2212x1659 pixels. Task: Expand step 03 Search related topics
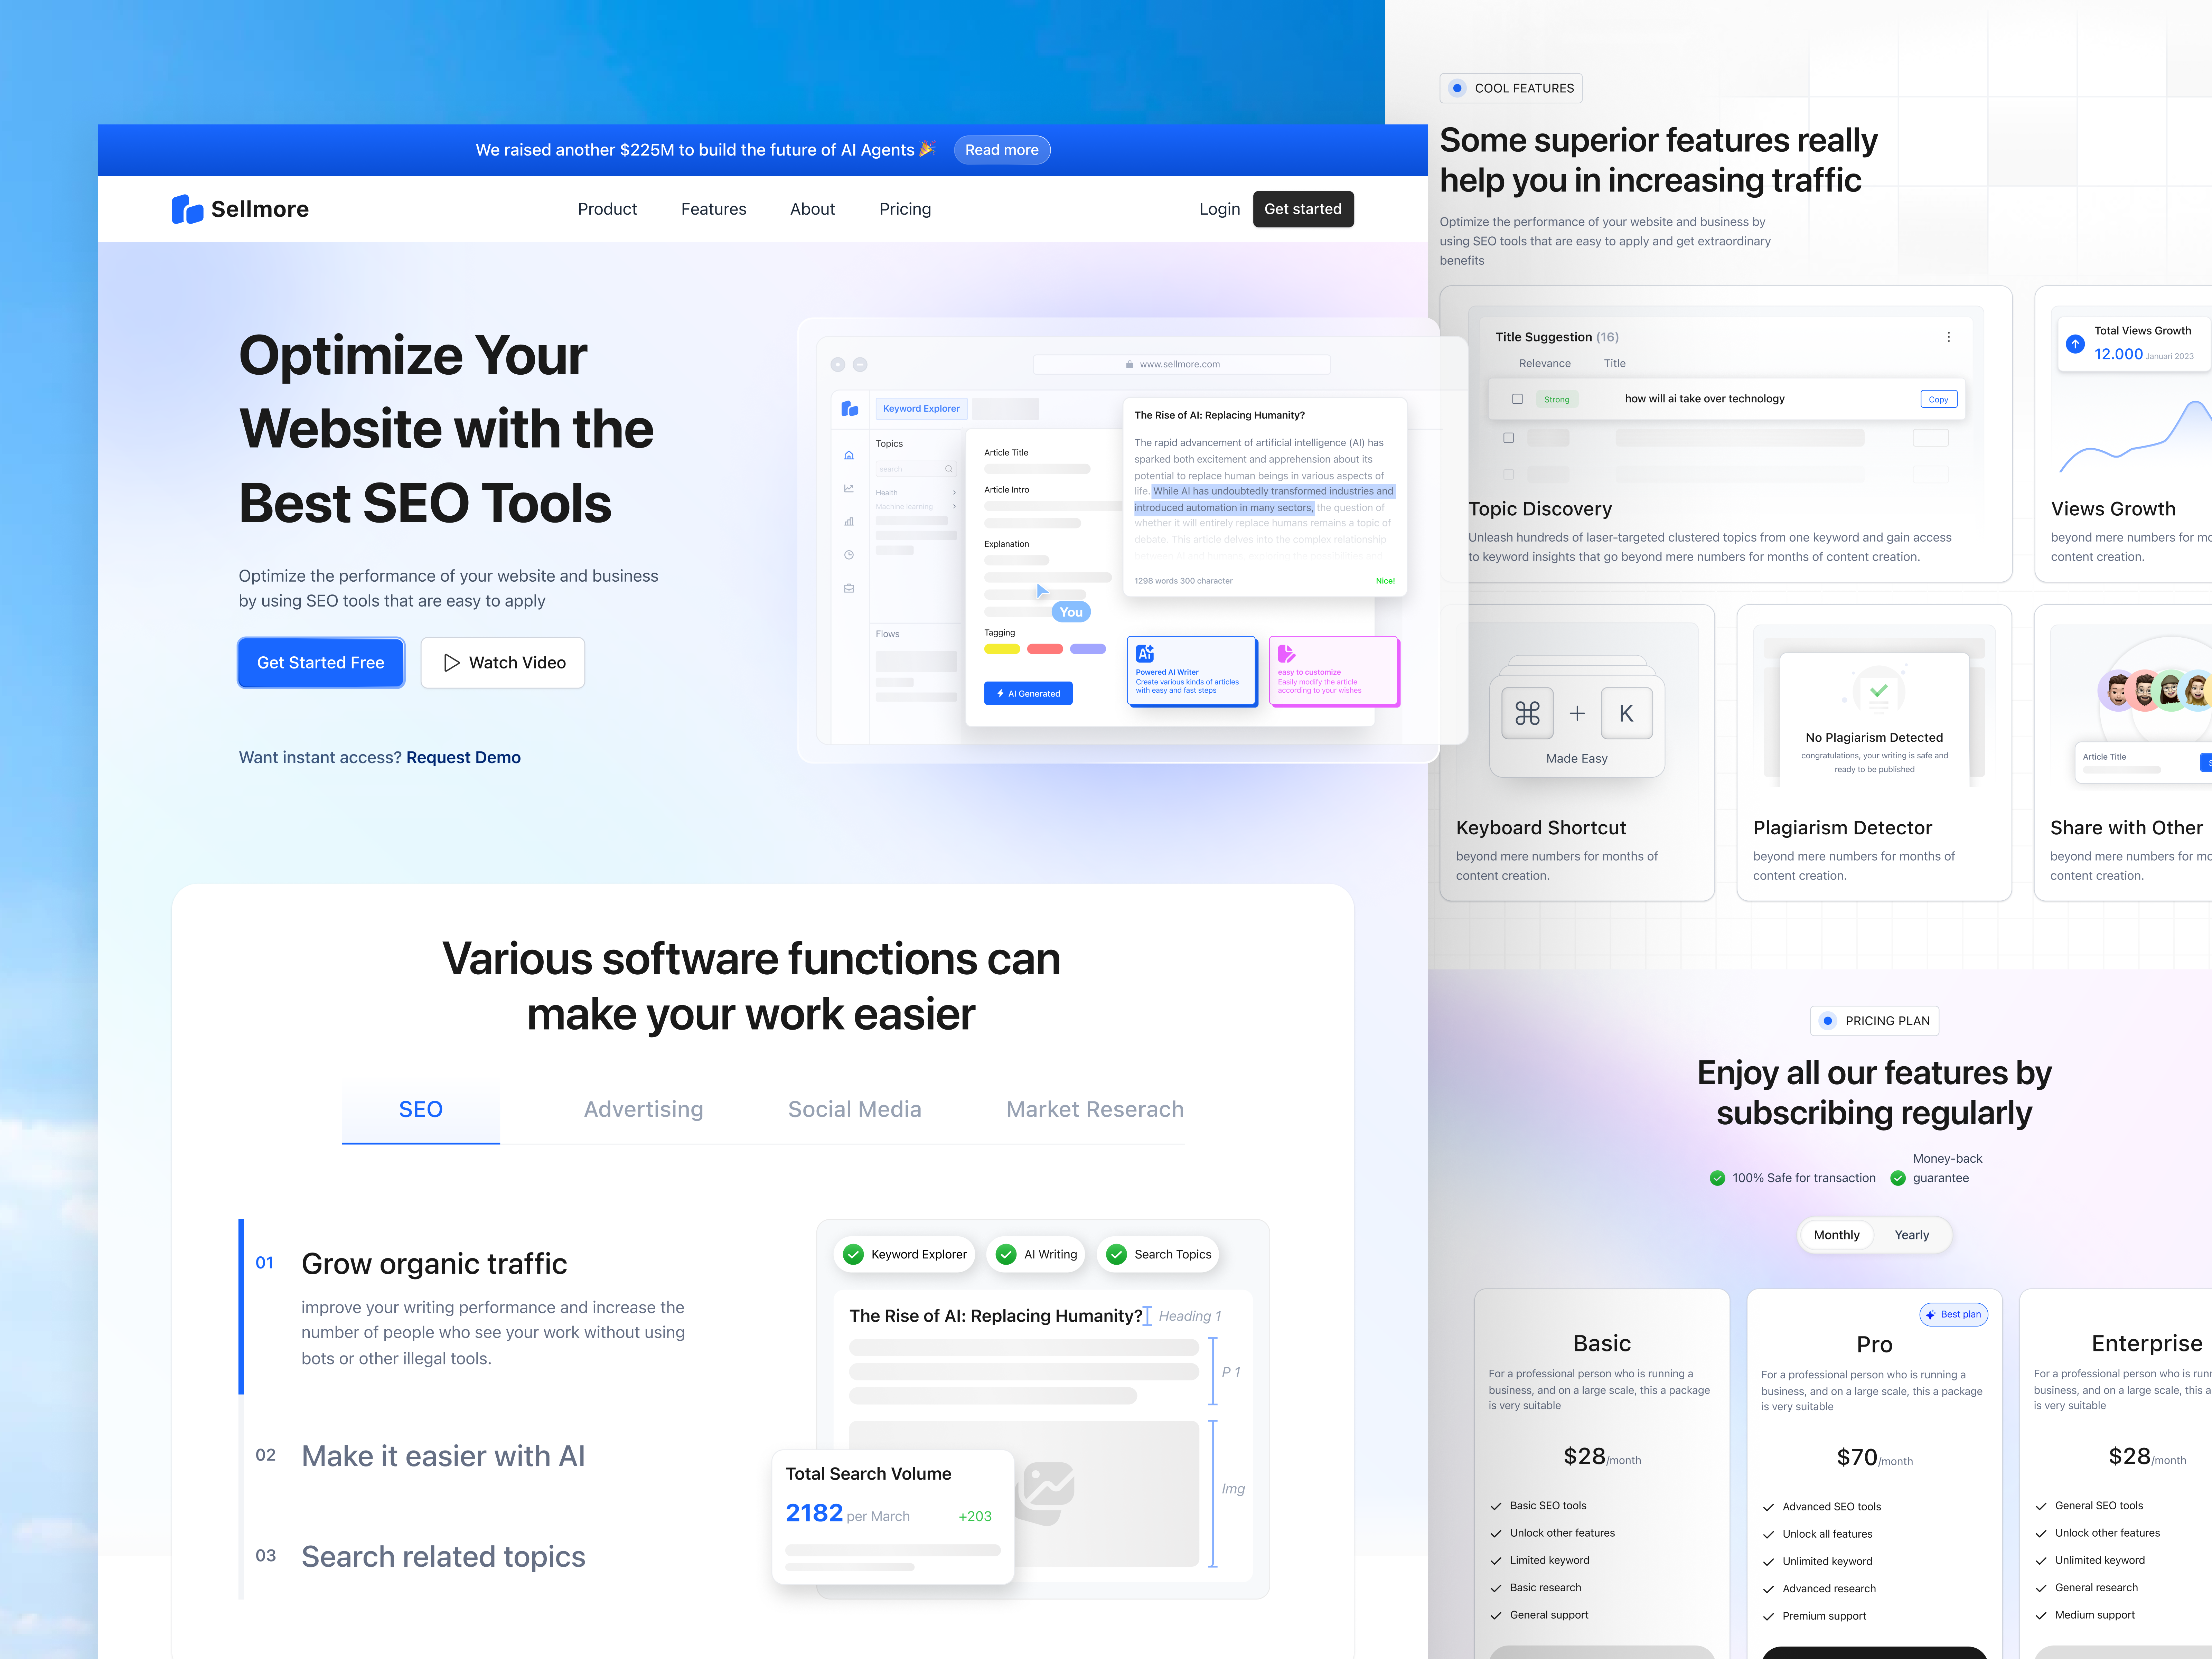coord(443,1557)
